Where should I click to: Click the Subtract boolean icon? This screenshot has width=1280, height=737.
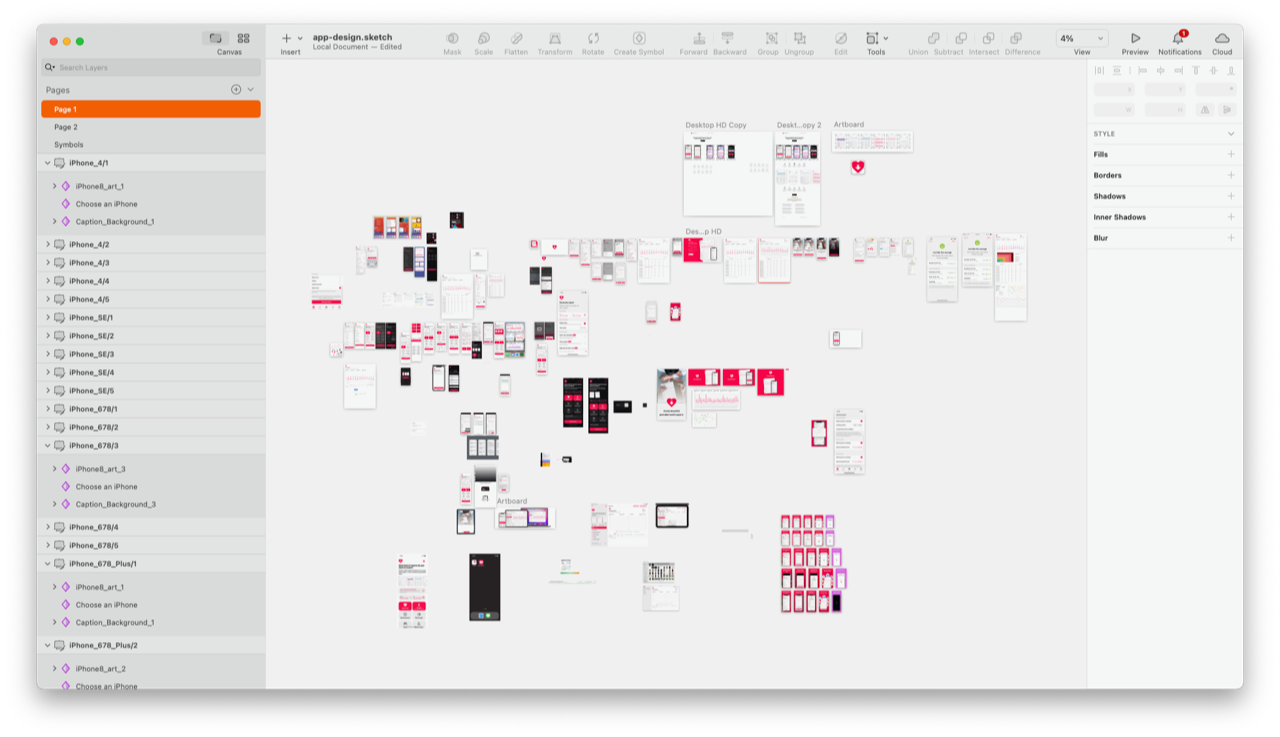click(x=961, y=38)
